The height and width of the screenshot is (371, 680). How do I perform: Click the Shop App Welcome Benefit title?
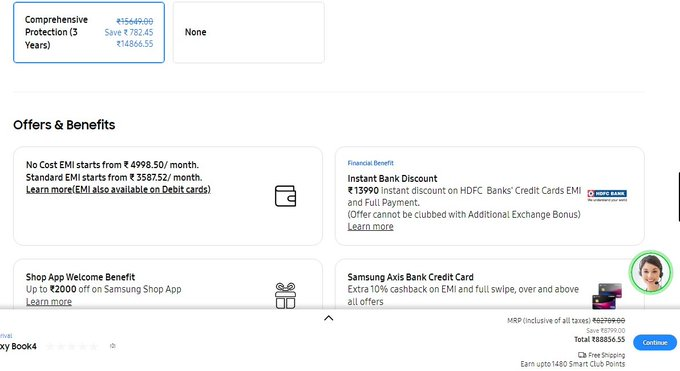(80, 277)
